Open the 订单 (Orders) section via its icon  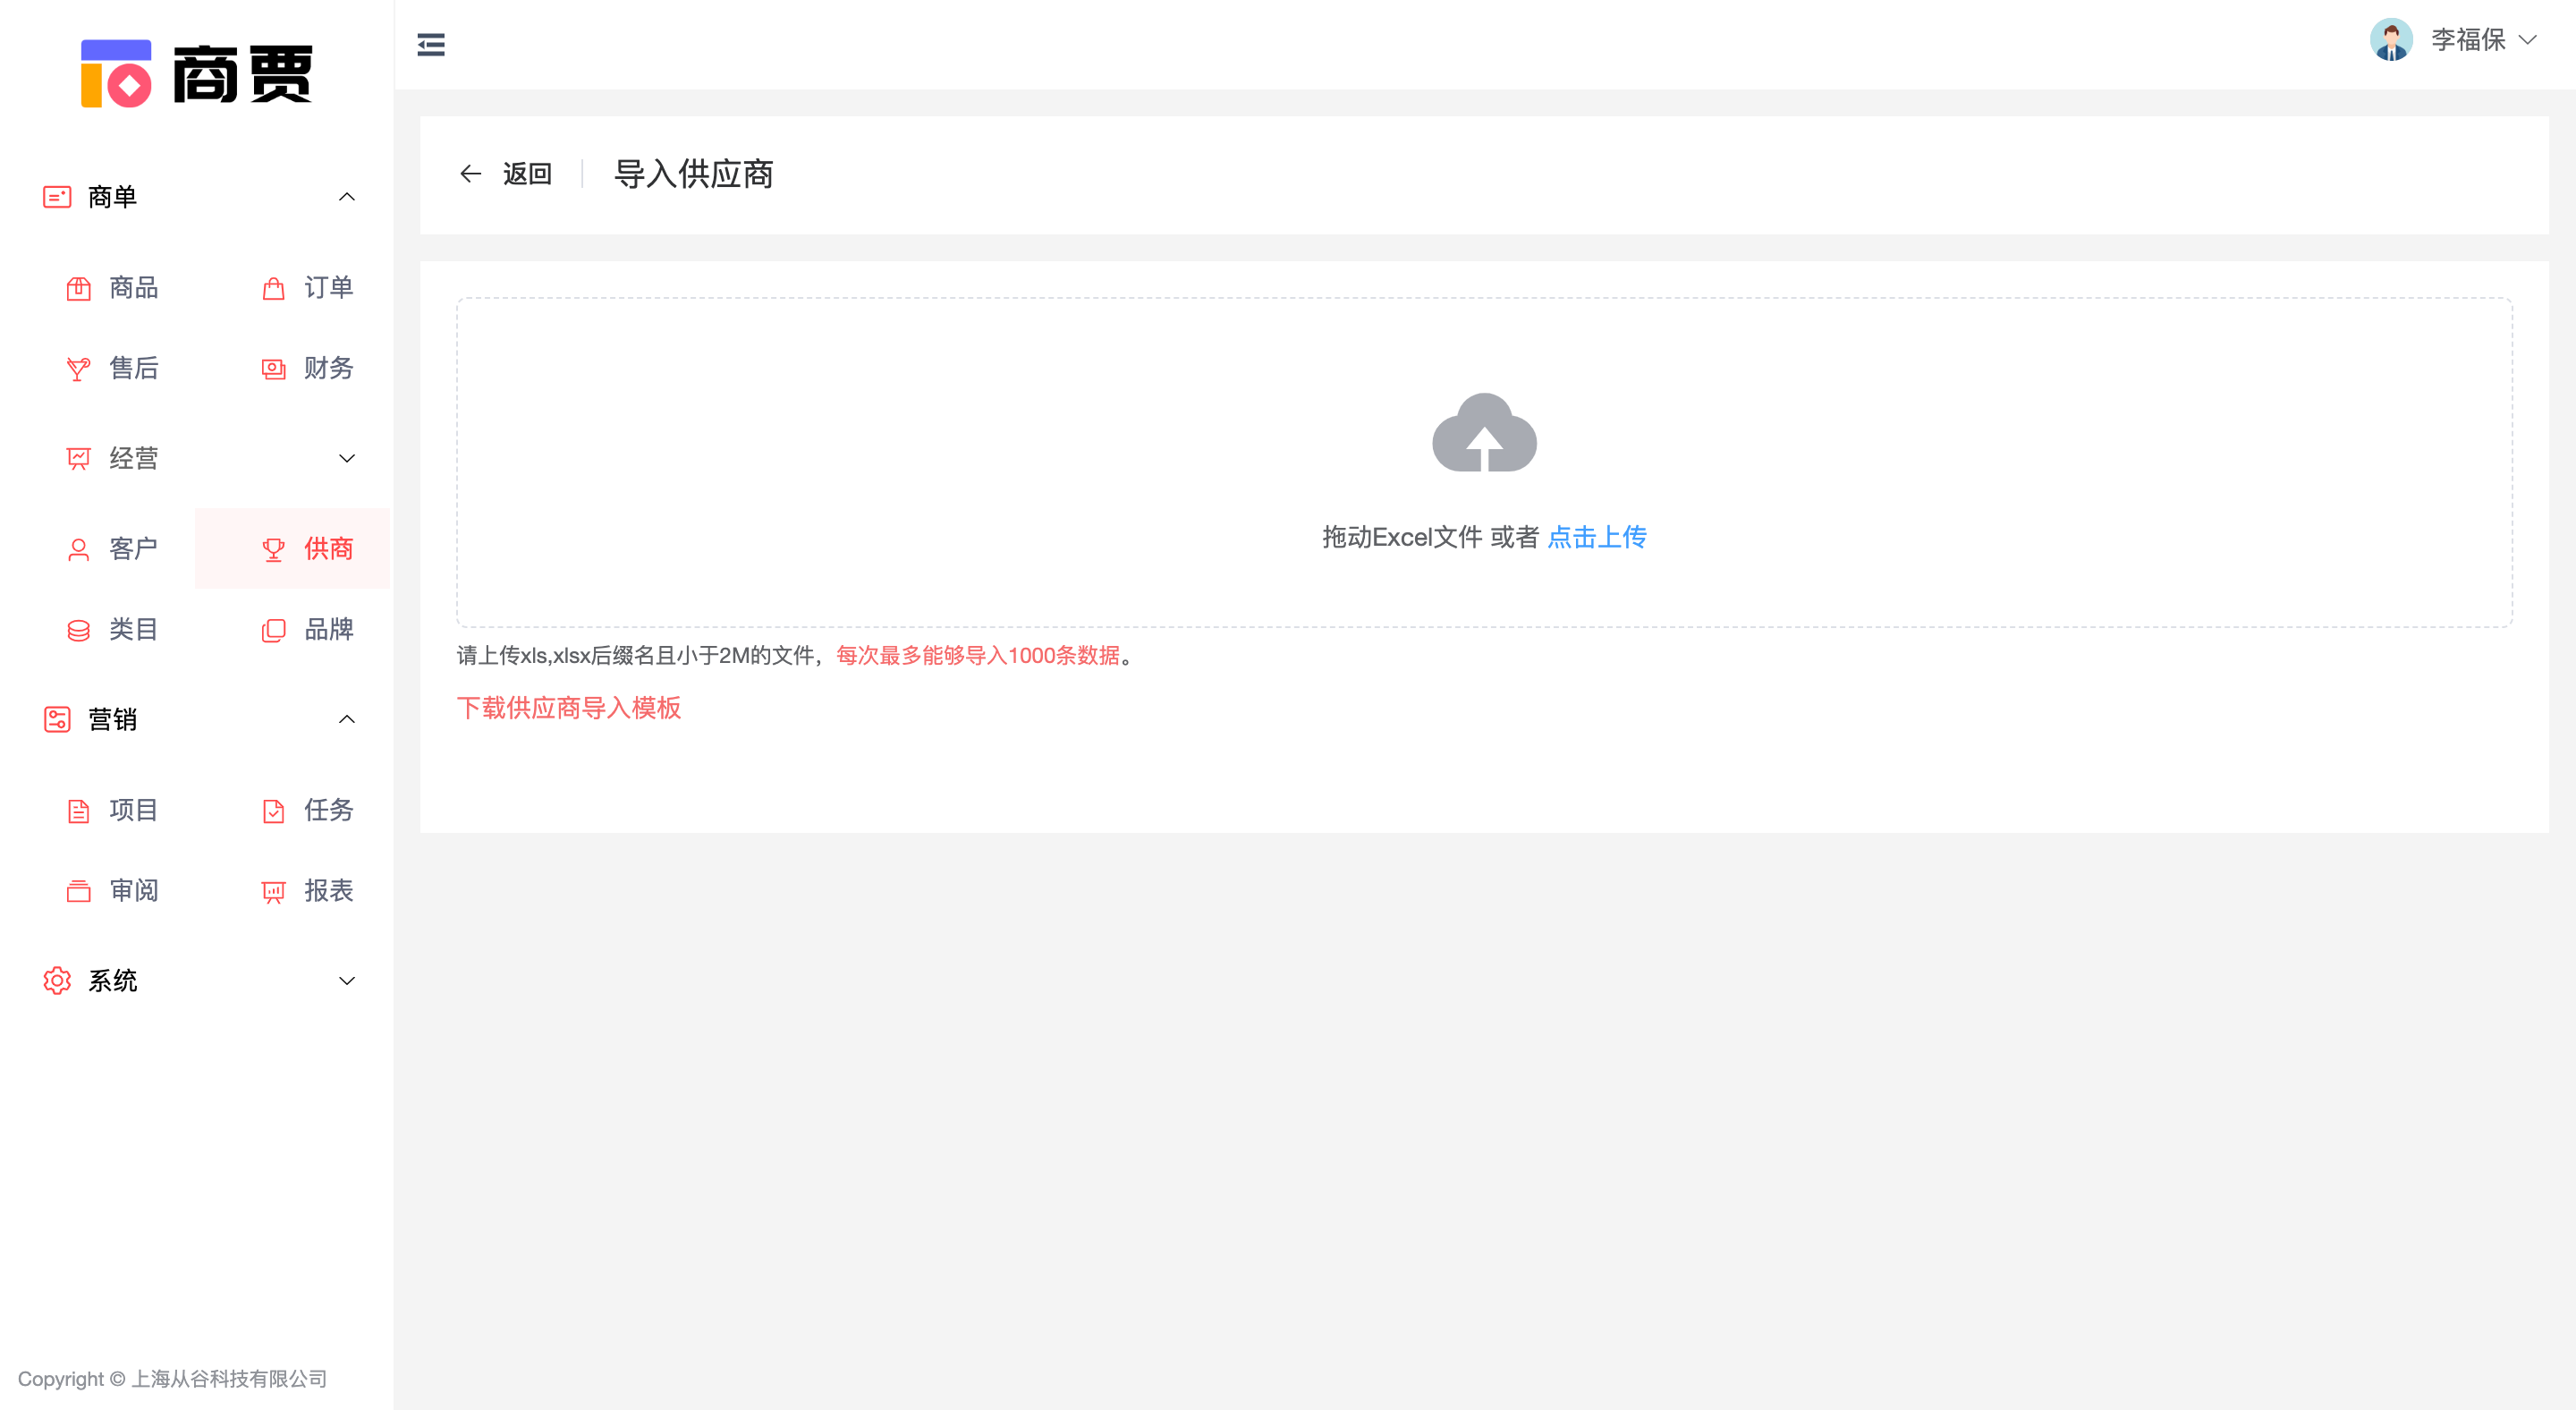tap(273, 288)
